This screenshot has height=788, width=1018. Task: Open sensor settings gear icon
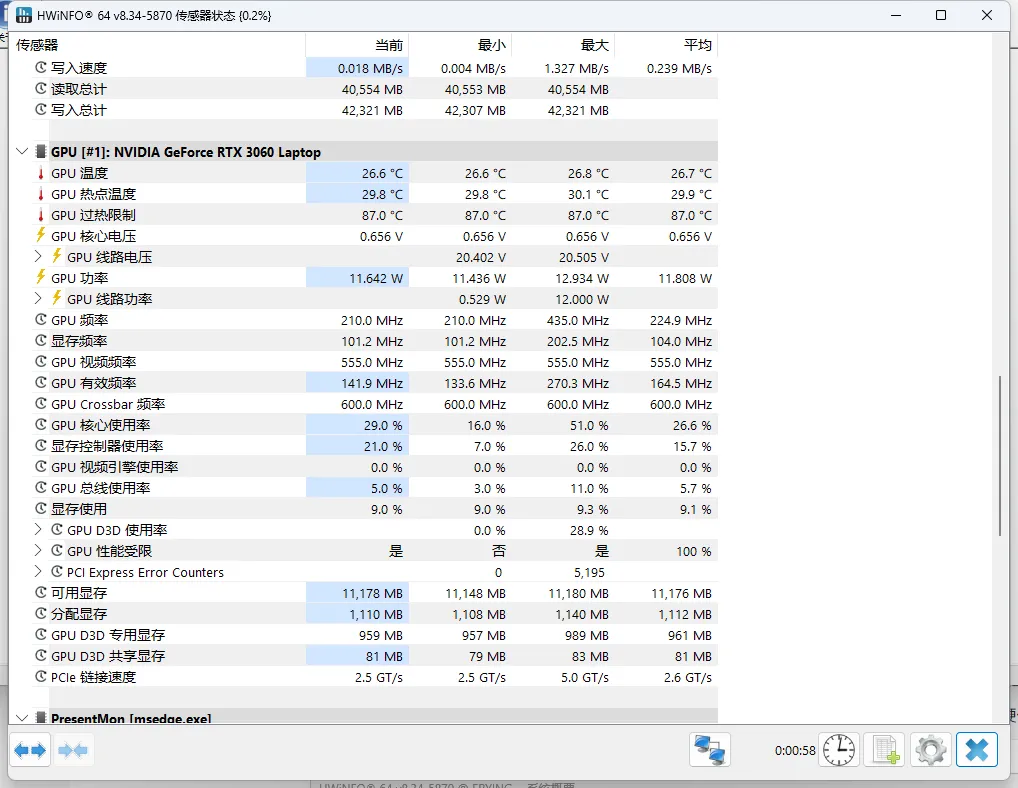coord(930,750)
